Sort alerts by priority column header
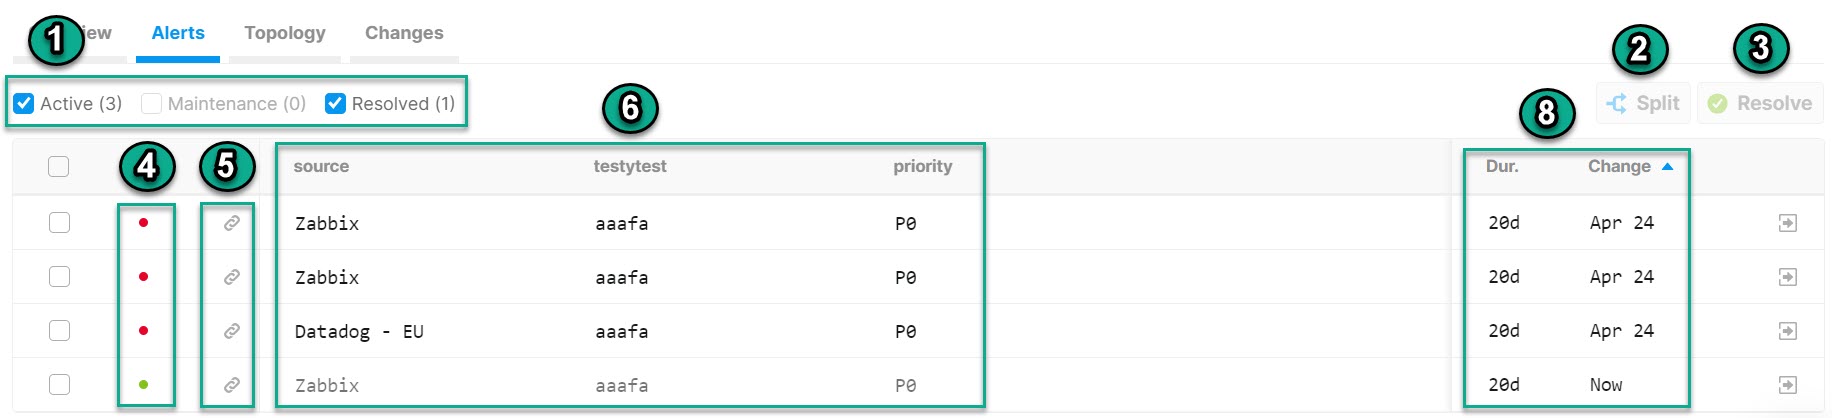This screenshot has height=418, width=1832. tap(922, 167)
